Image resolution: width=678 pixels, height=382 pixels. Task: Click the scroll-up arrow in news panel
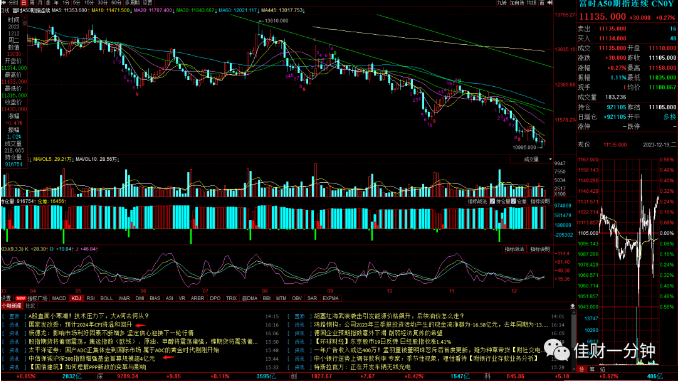572,307
